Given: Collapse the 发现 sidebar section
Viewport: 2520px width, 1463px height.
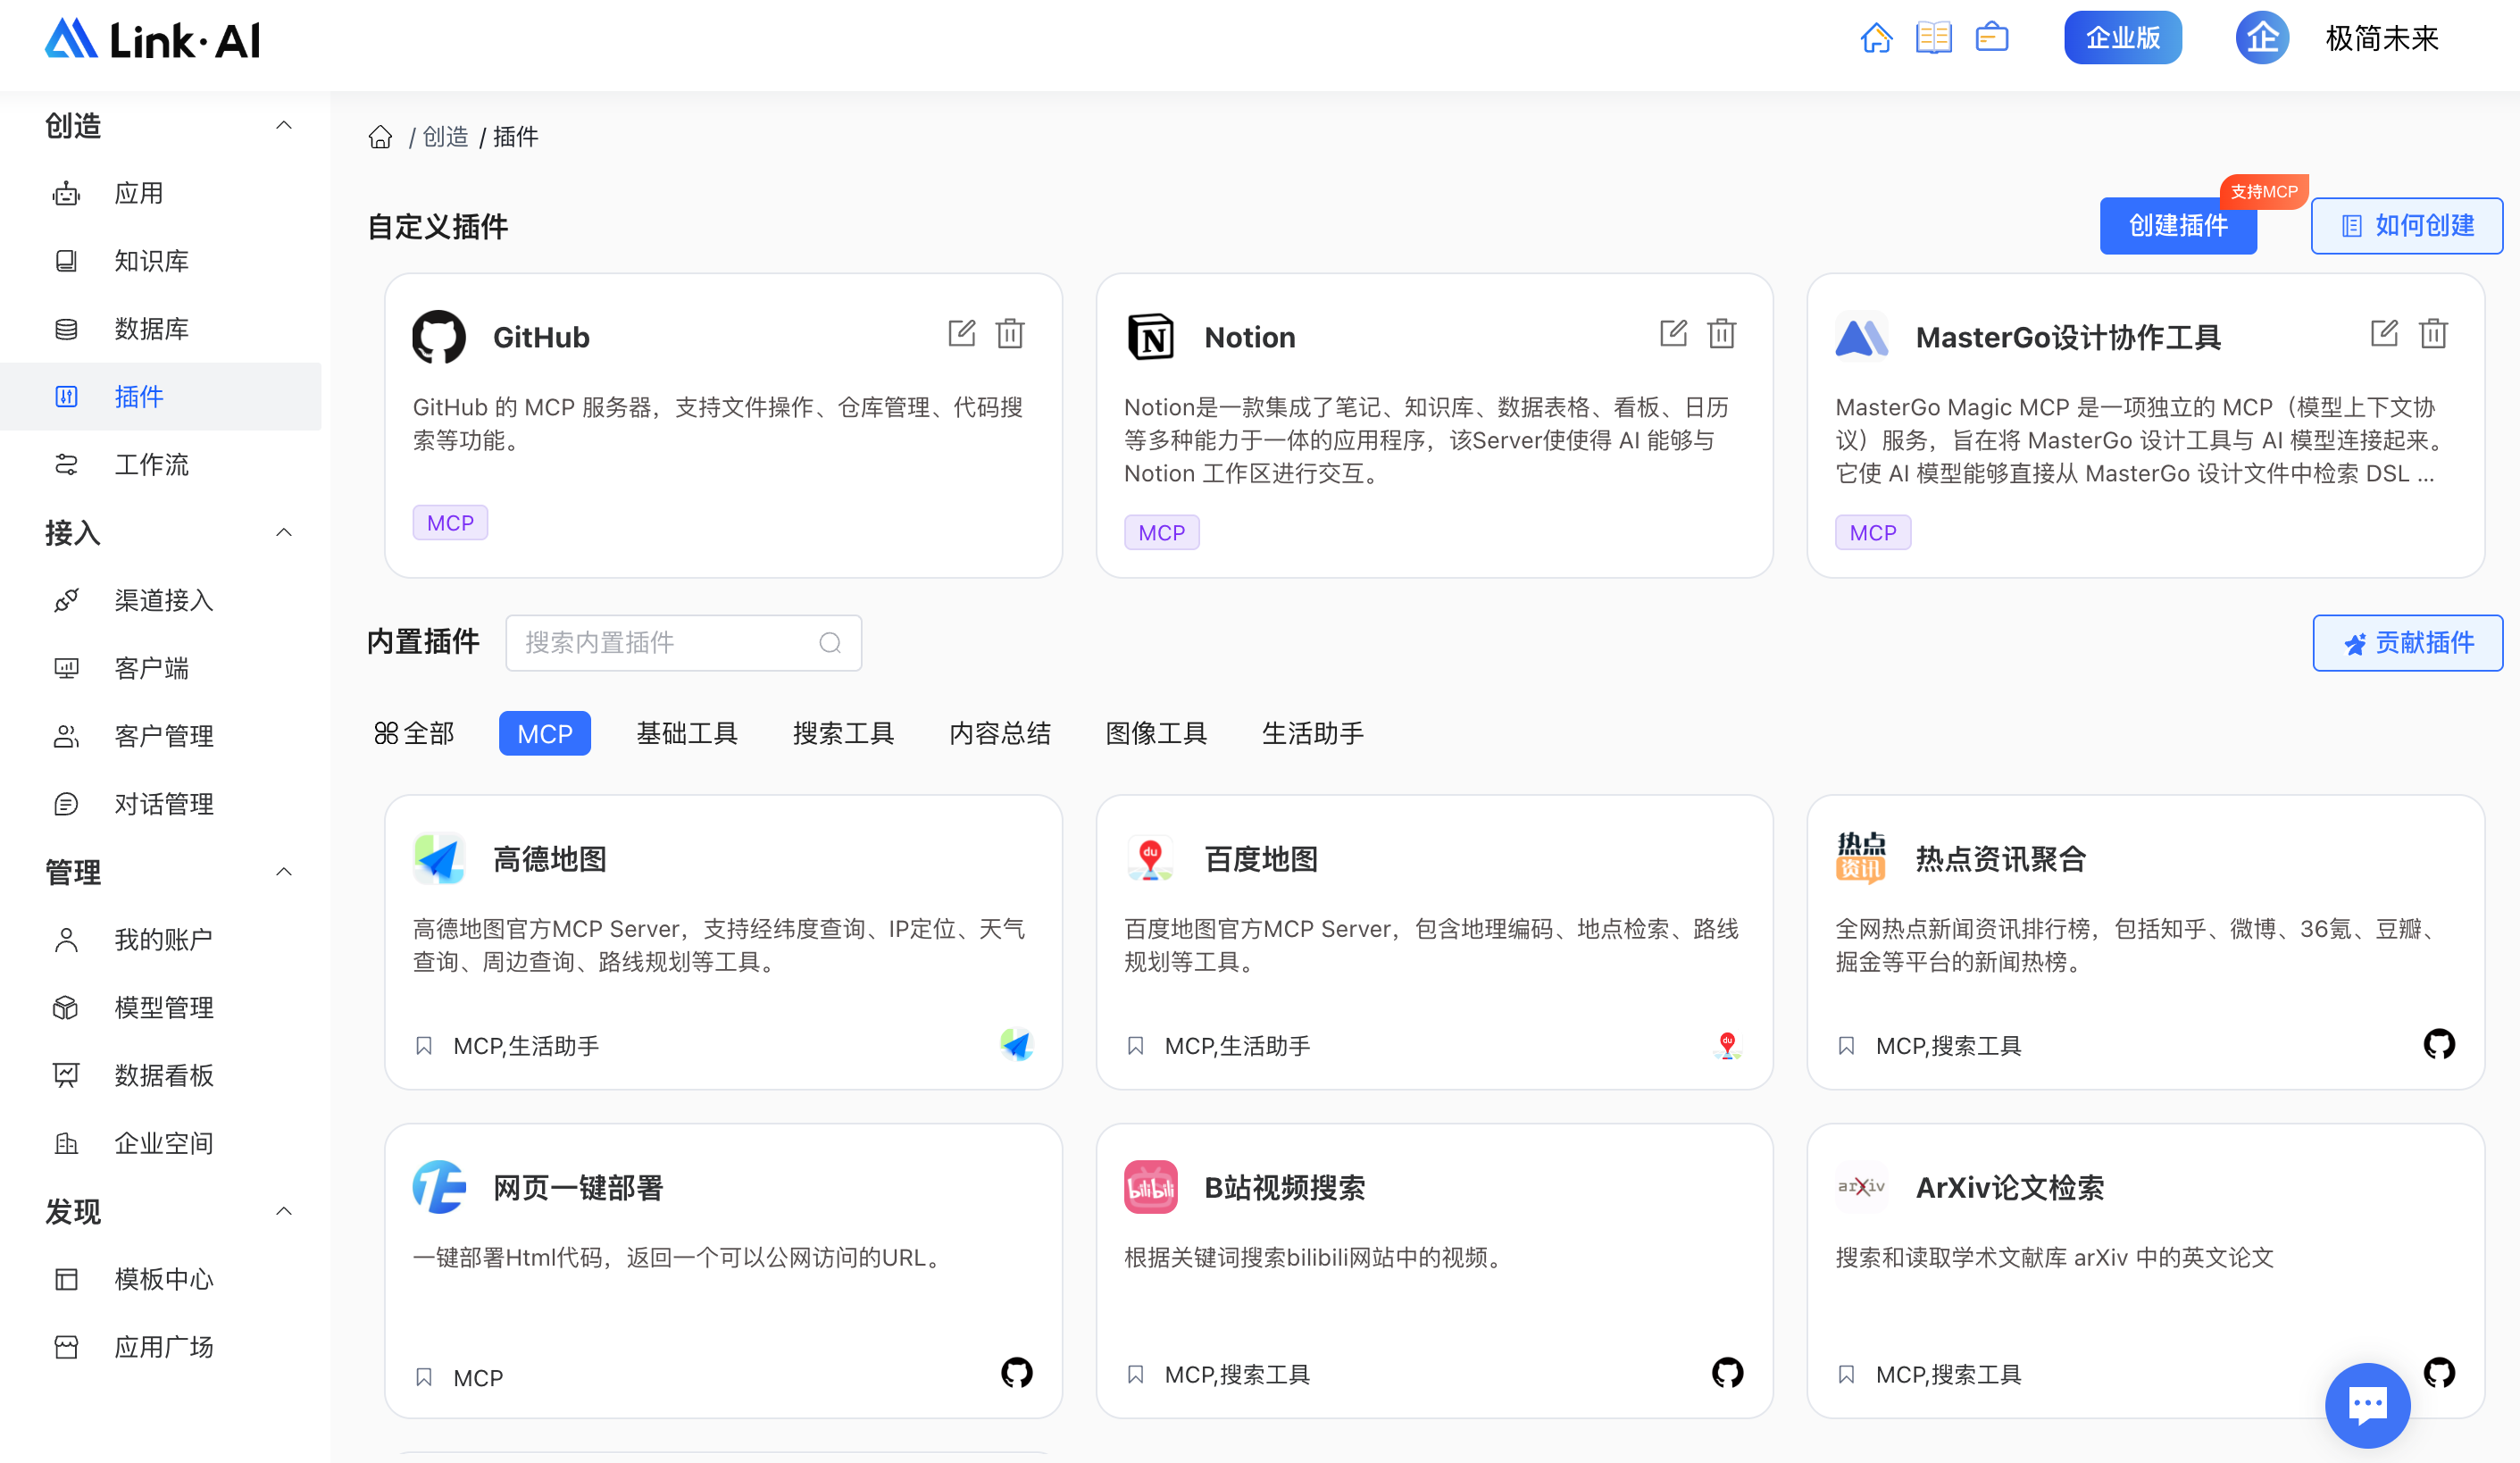Looking at the screenshot, I should [284, 1211].
